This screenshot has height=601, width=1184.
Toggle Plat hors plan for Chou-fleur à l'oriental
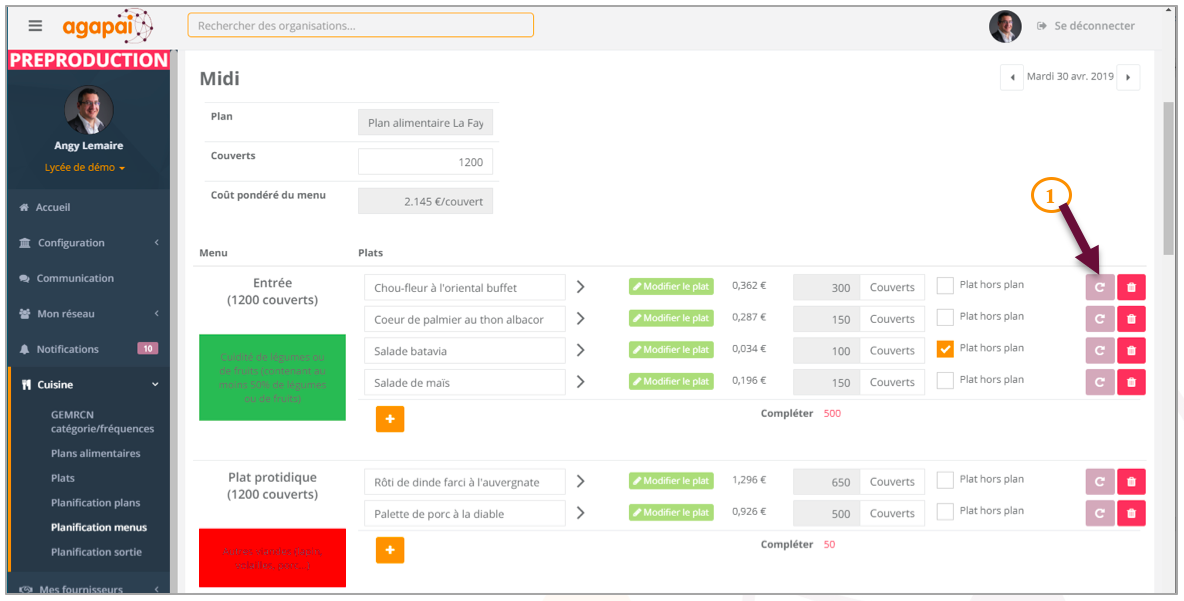point(945,285)
